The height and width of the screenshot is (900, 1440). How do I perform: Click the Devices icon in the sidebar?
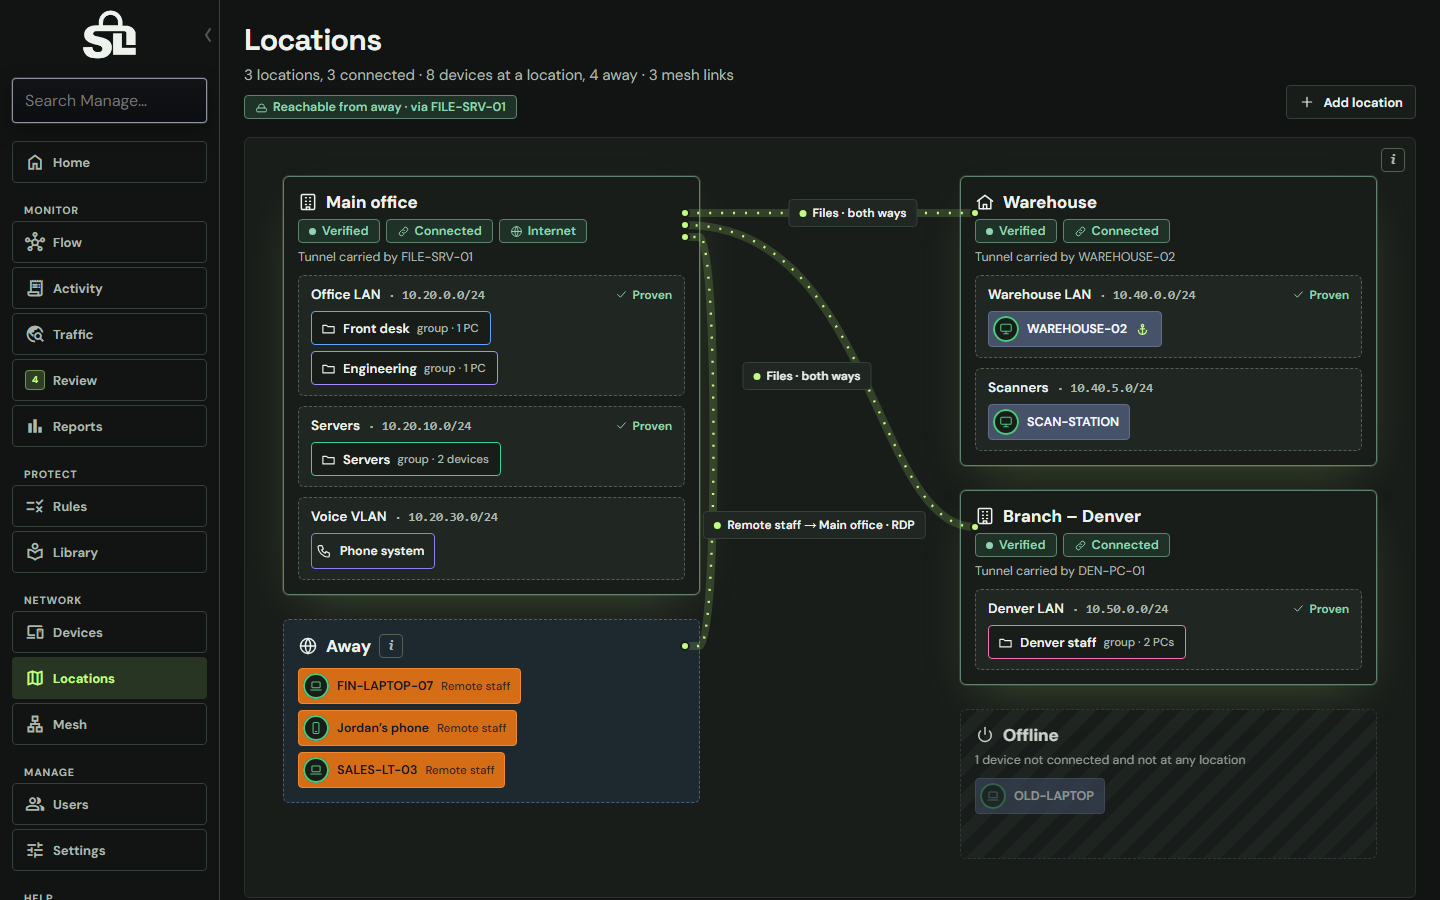[x=35, y=632]
